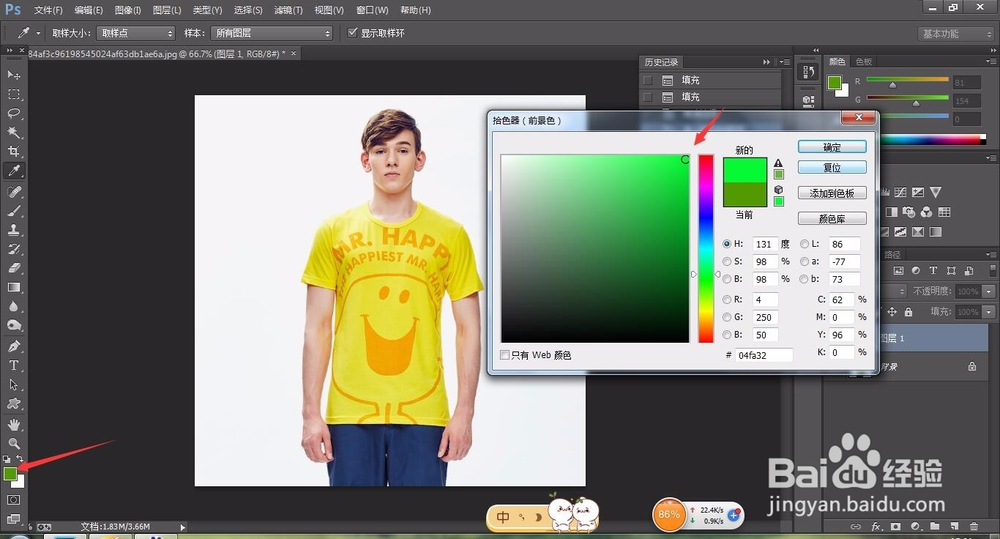This screenshot has height=539, width=1000.
Task: Open the 基本功能 workspace dropdown
Action: (956, 34)
